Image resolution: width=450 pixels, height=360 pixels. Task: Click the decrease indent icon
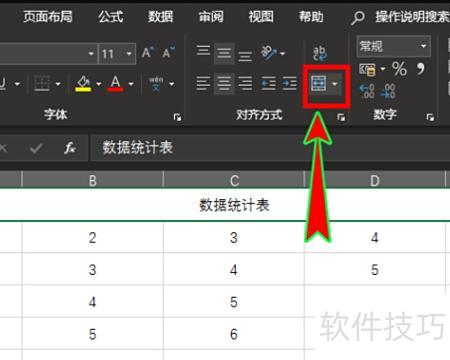click(268, 83)
